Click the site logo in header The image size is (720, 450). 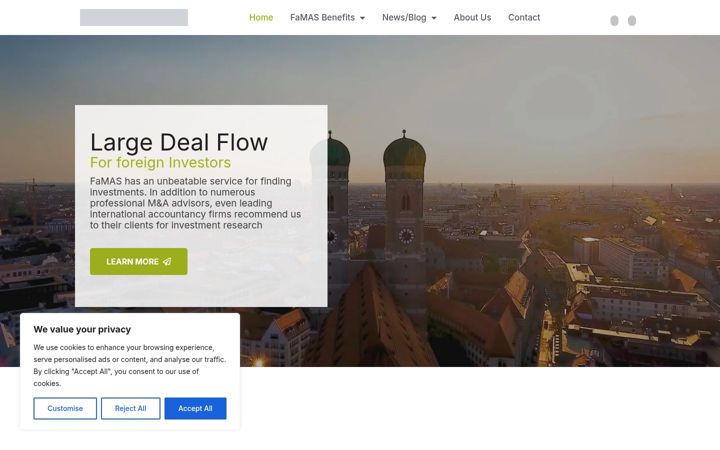[134, 17]
